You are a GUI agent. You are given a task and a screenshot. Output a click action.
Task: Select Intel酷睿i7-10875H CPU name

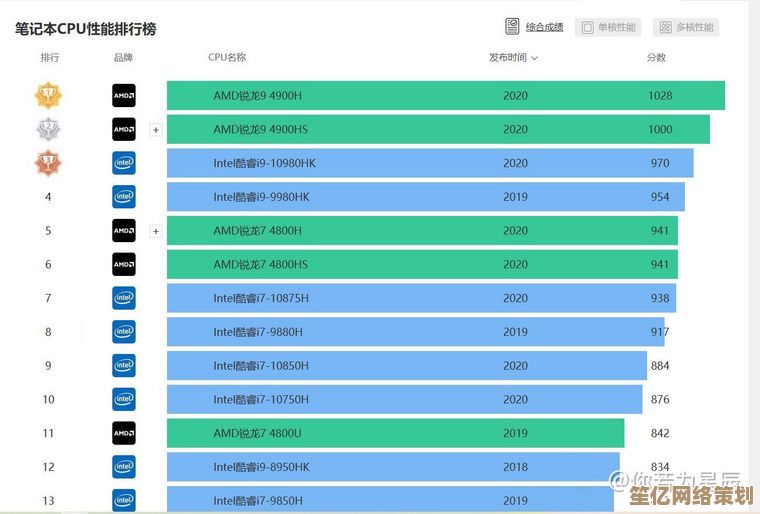click(261, 298)
